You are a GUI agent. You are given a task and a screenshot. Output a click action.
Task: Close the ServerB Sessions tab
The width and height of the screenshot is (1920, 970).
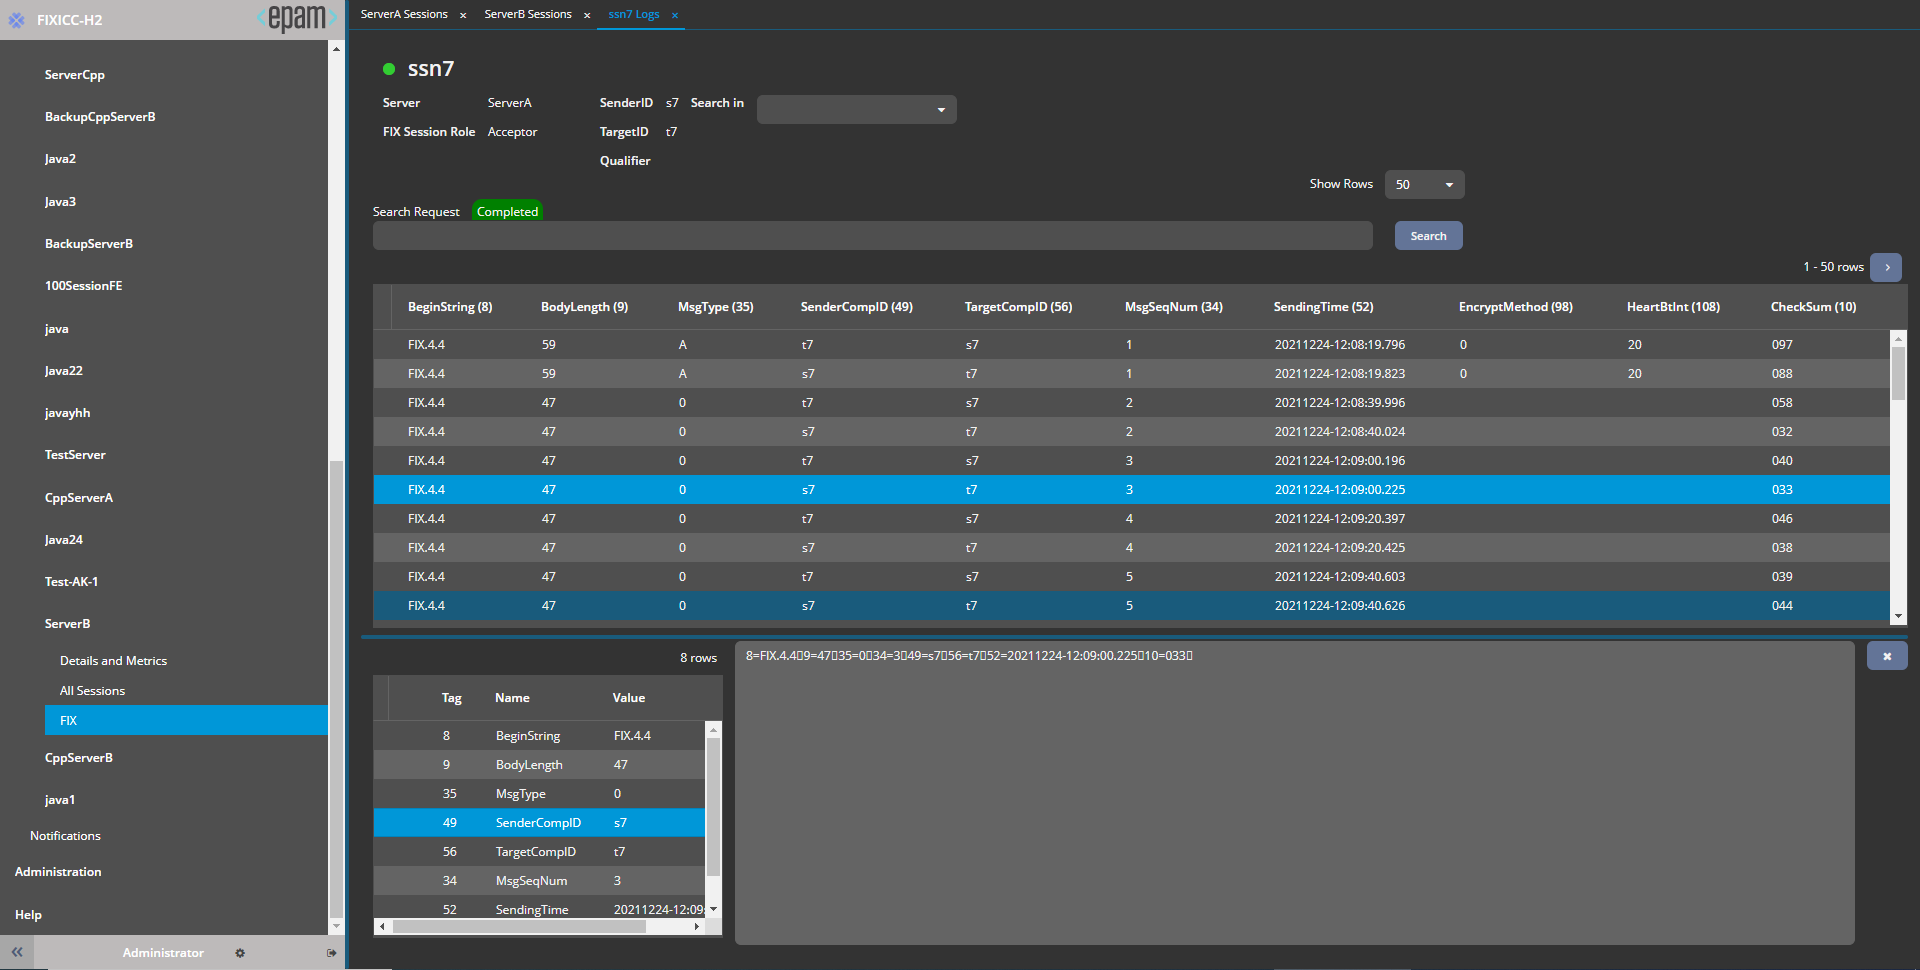pyautogui.click(x=587, y=15)
